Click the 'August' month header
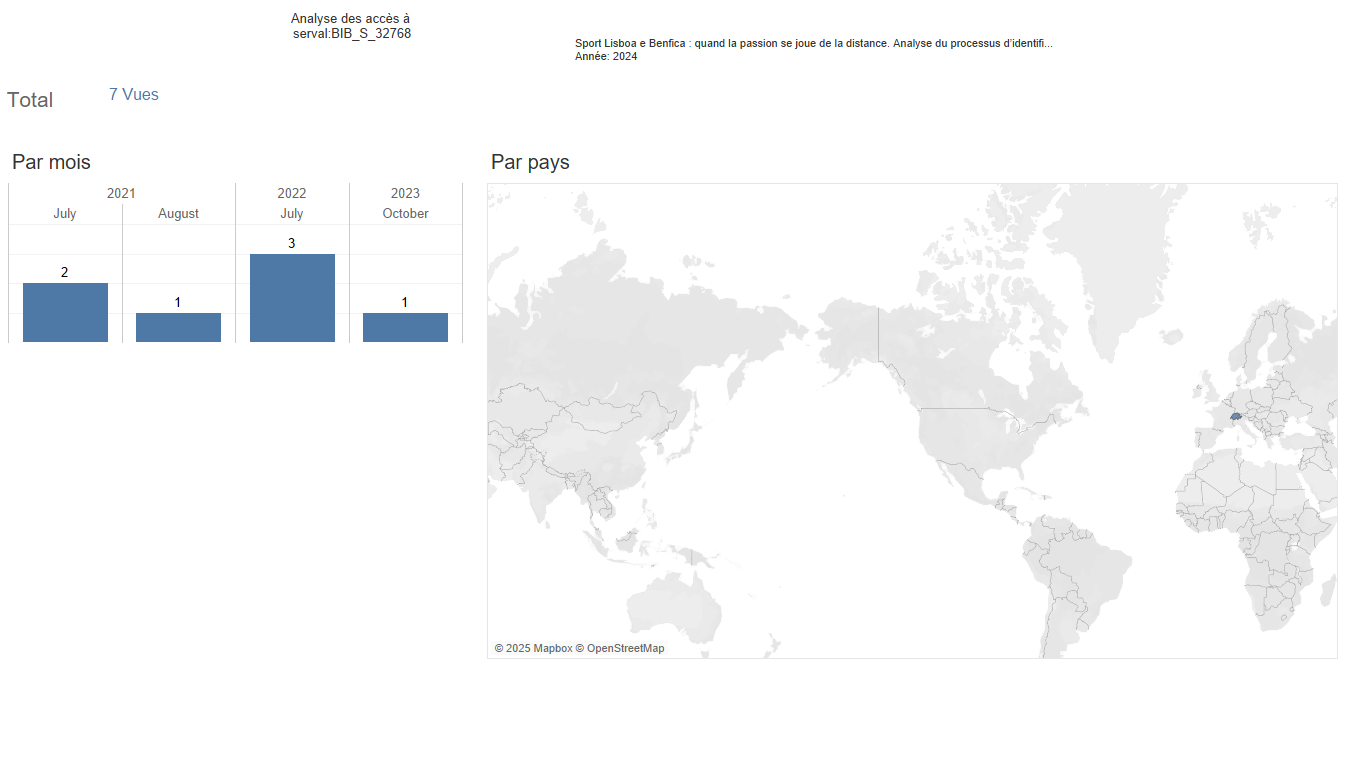 click(178, 213)
